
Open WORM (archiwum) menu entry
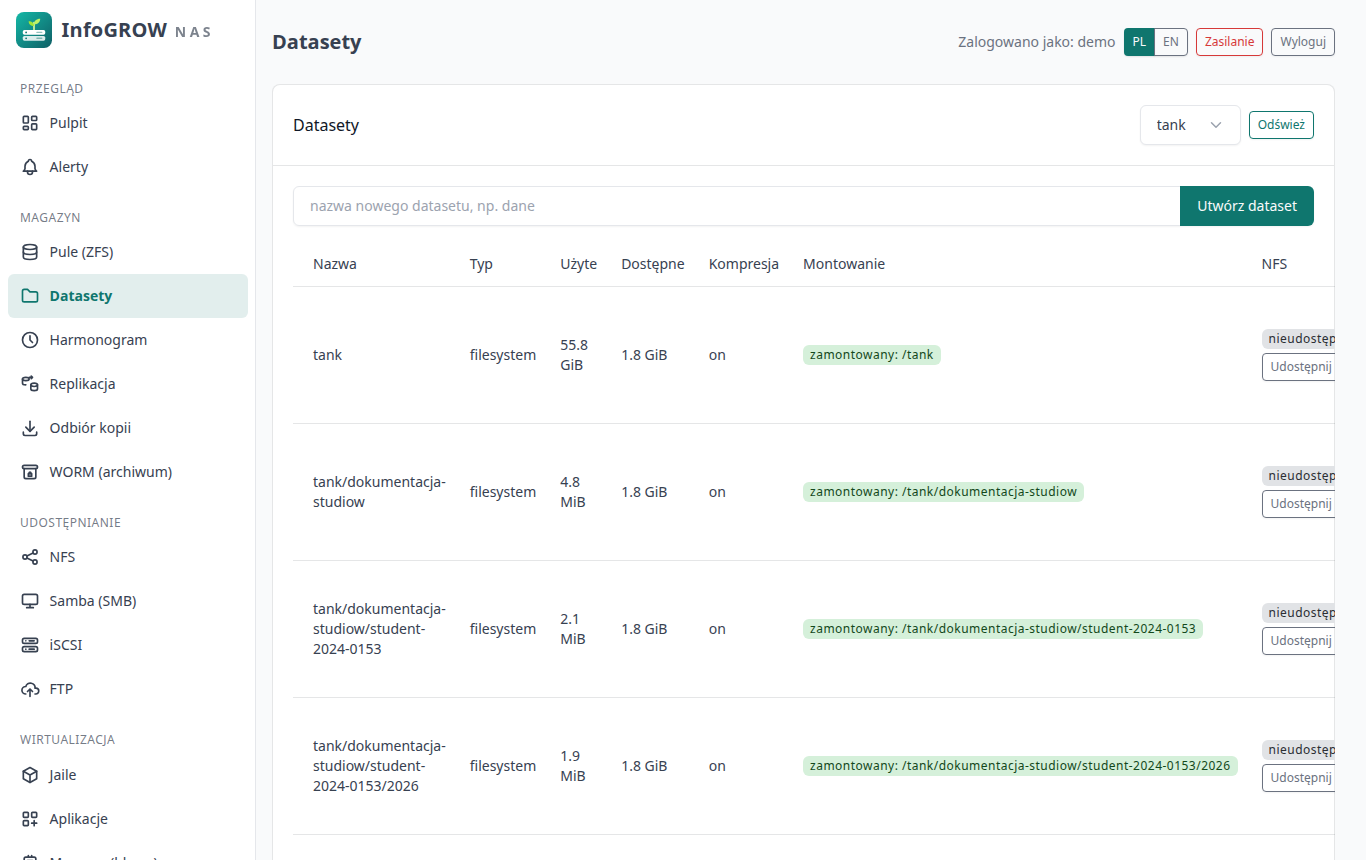128,472
